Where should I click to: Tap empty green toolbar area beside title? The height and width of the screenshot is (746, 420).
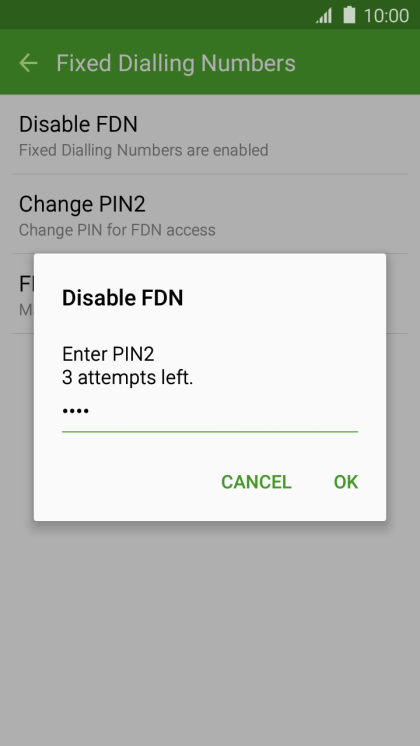point(357,63)
